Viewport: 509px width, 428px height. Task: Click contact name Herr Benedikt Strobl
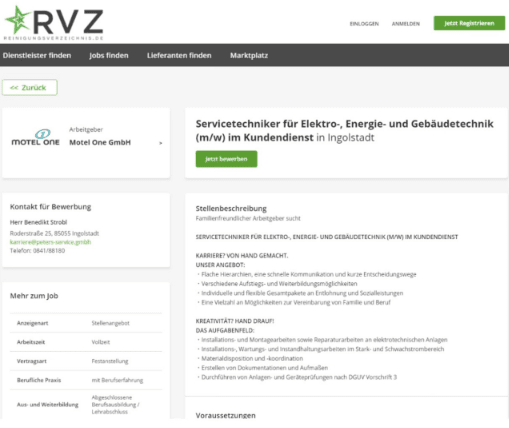tap(38, 222)
